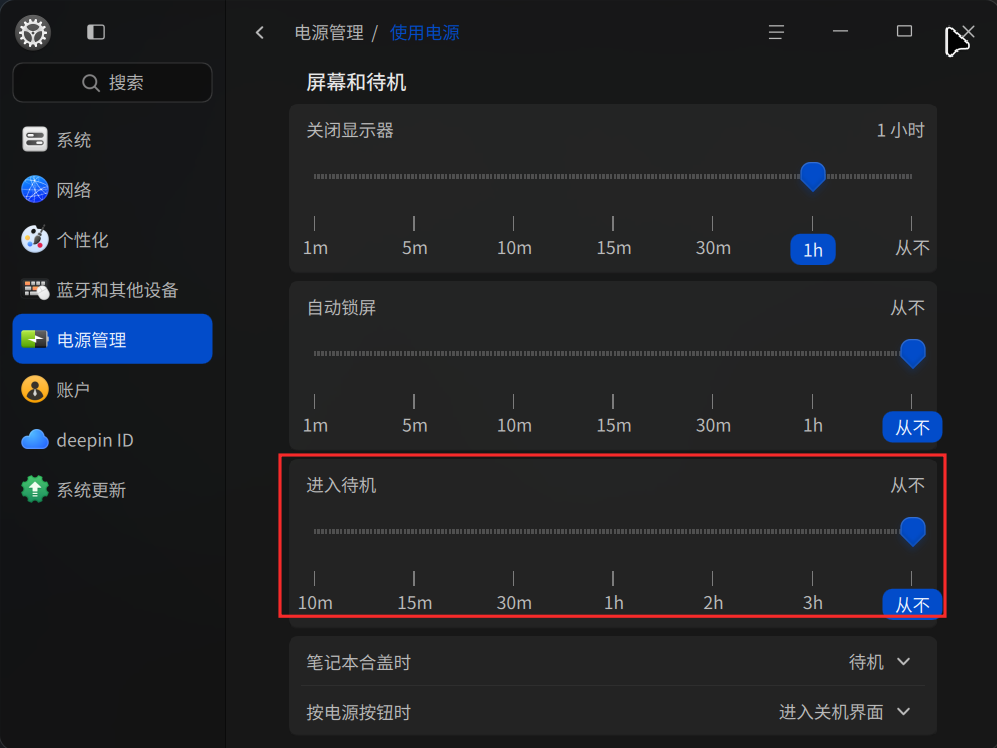Set 进入待机 to 2h
Viewport: 997px width, 748px height.
(x=713, y=602)
